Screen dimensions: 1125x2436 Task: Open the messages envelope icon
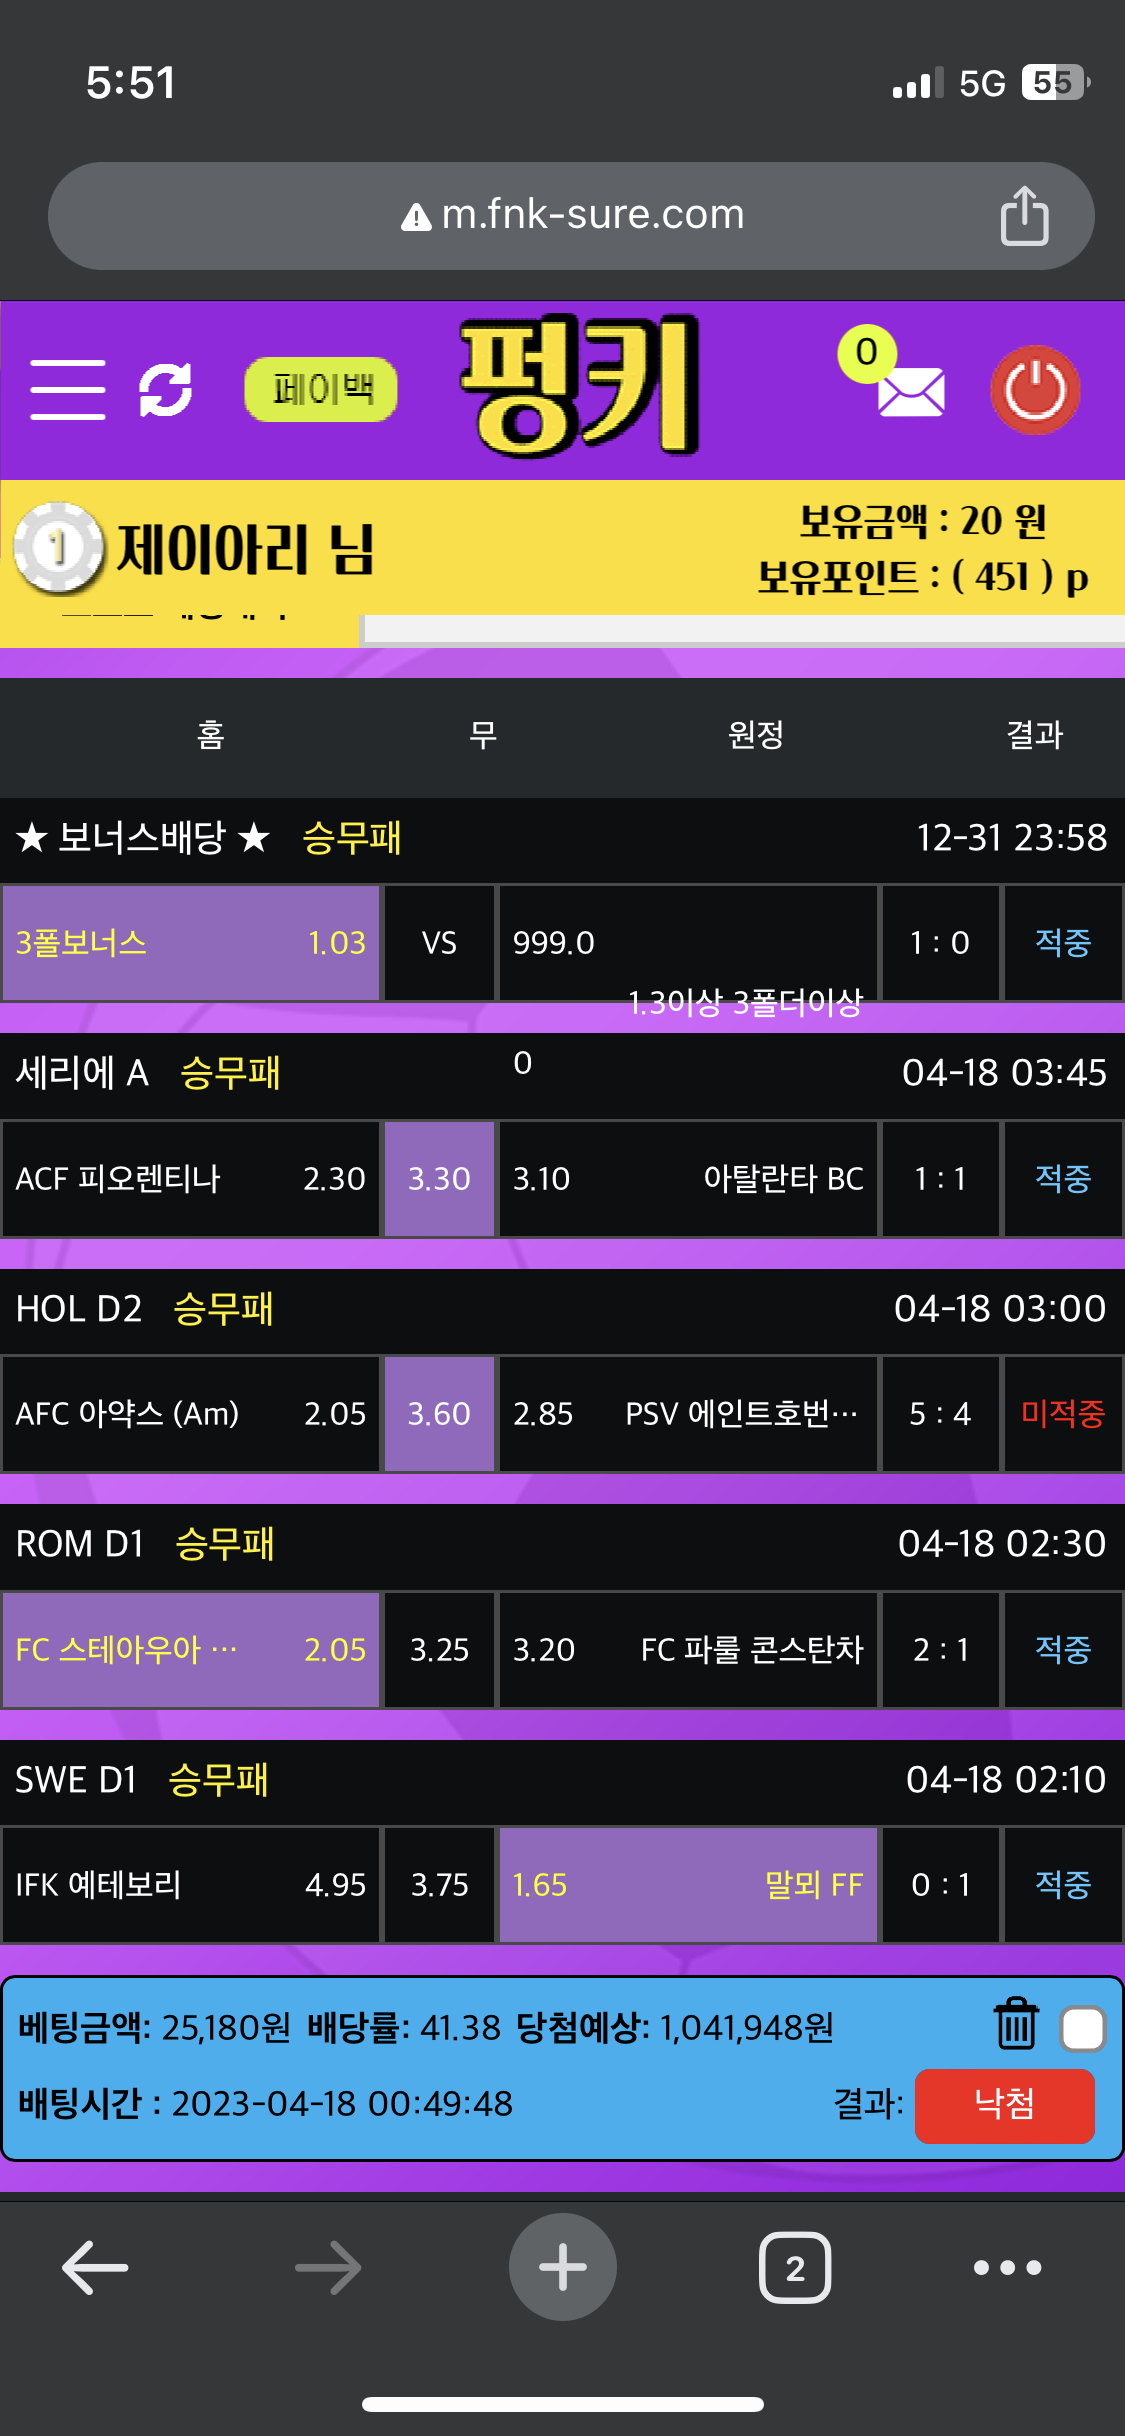[910, 392]
